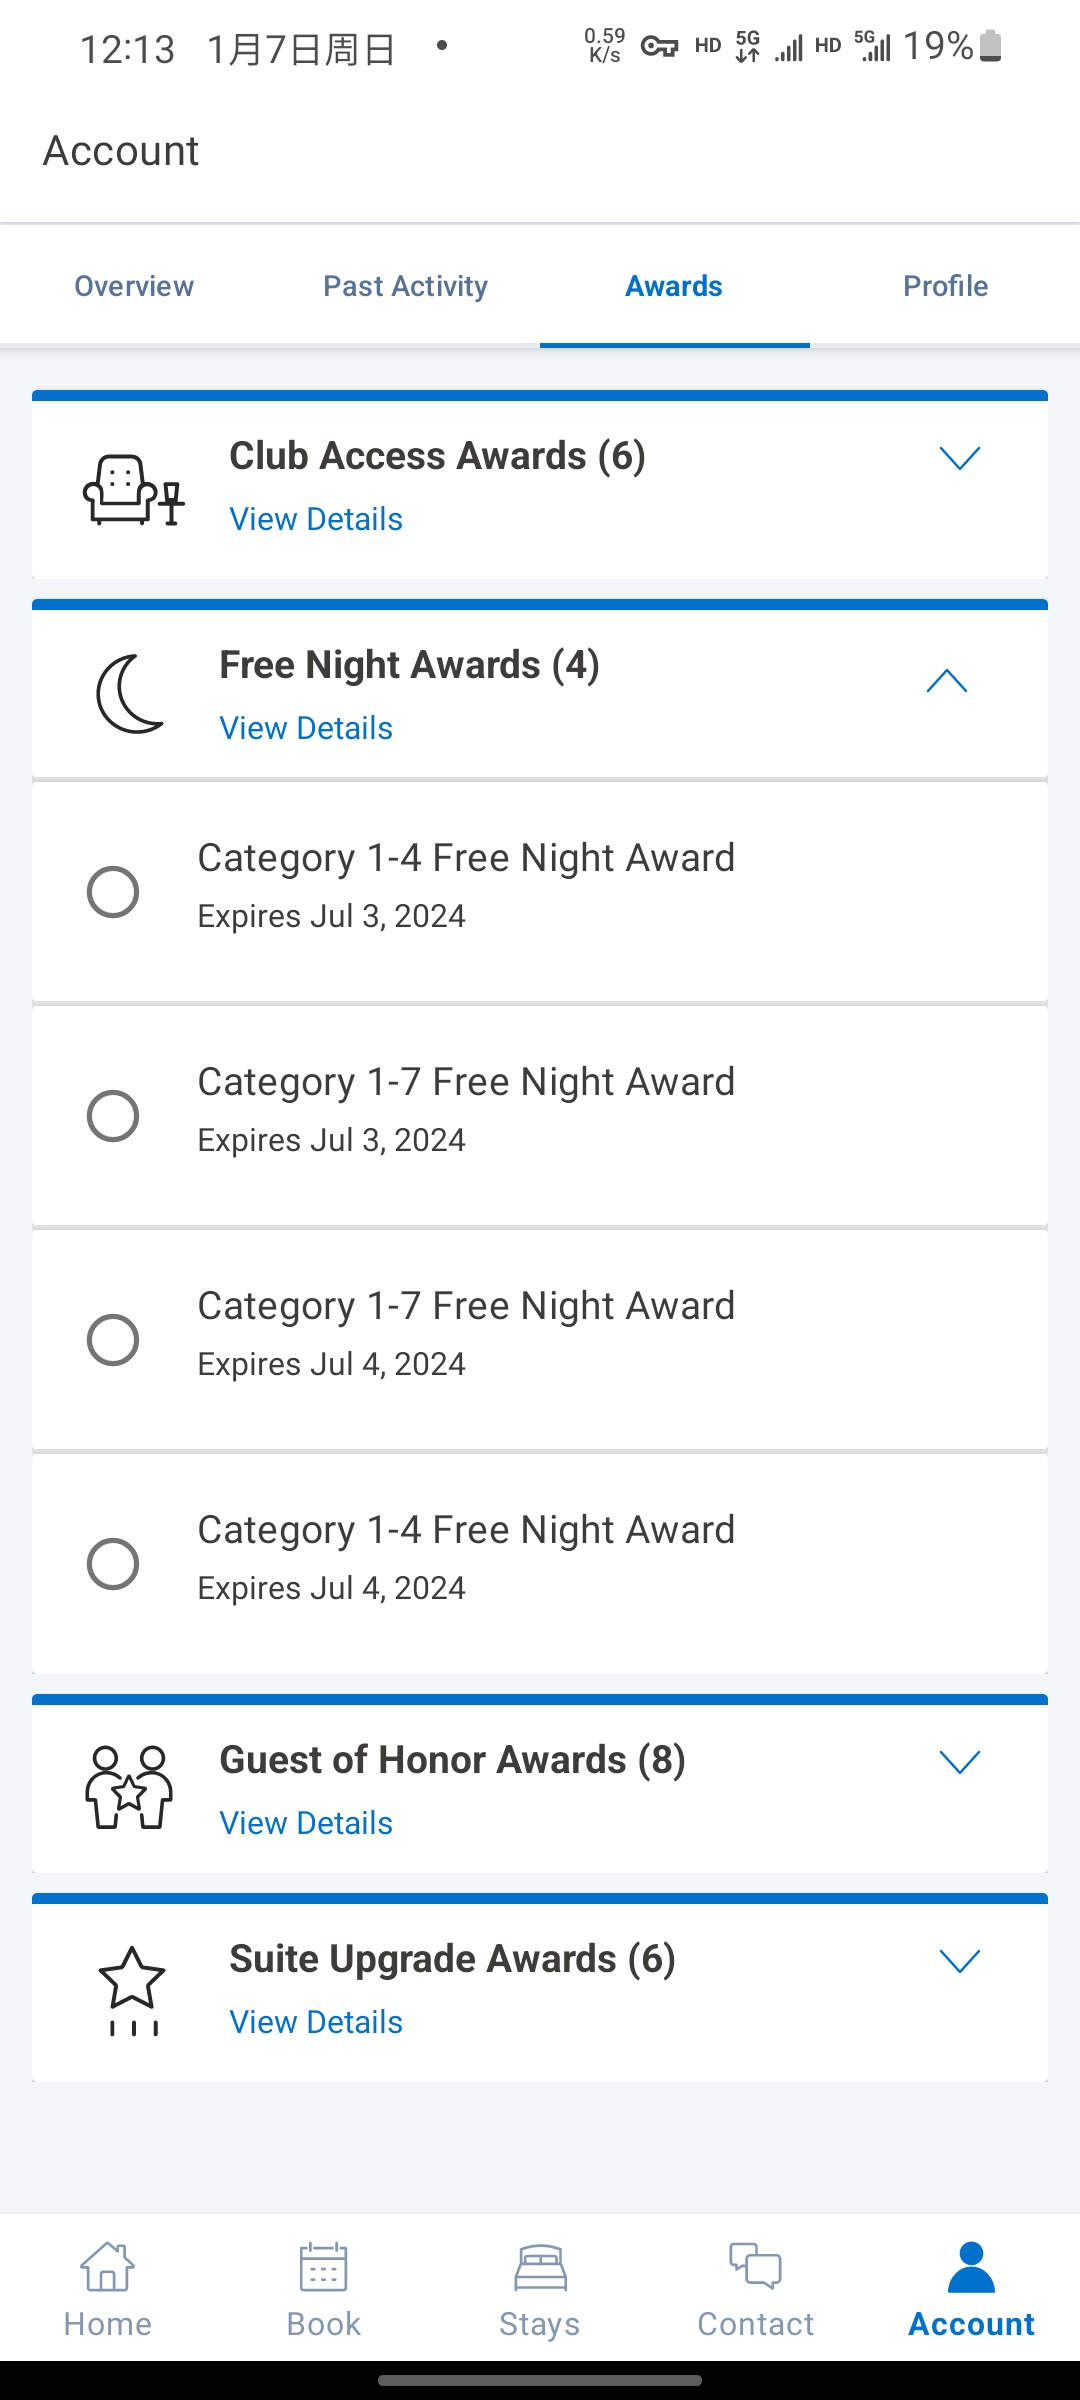Open View Details under Free Night Awards
1080x2400 pixels.
306,728
